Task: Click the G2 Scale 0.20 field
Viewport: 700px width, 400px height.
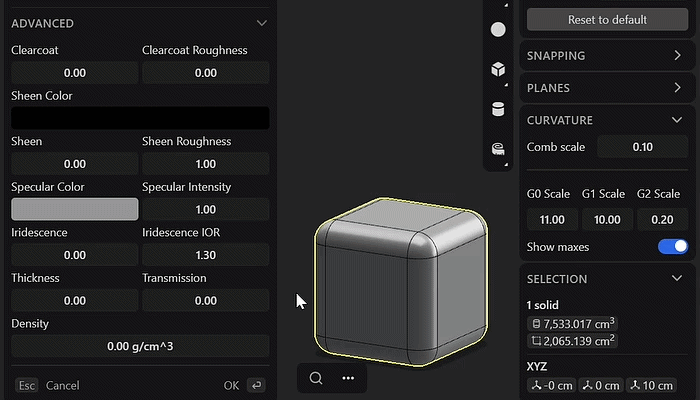Action: click(x=662, y=220)
